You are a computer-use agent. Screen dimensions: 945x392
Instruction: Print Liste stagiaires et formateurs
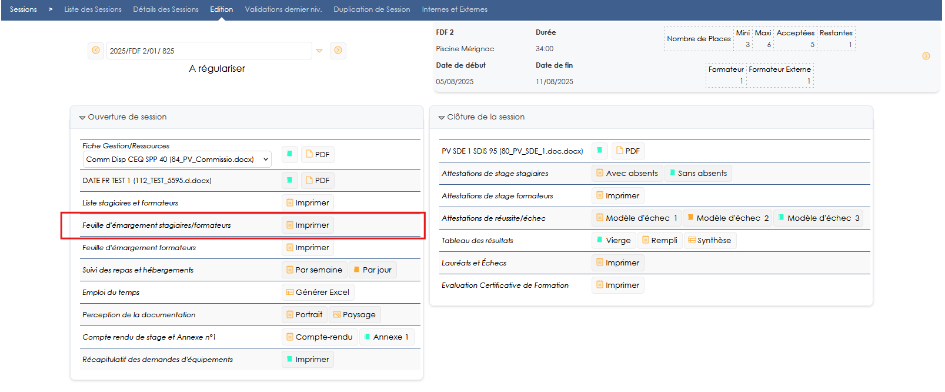(307, 203)
